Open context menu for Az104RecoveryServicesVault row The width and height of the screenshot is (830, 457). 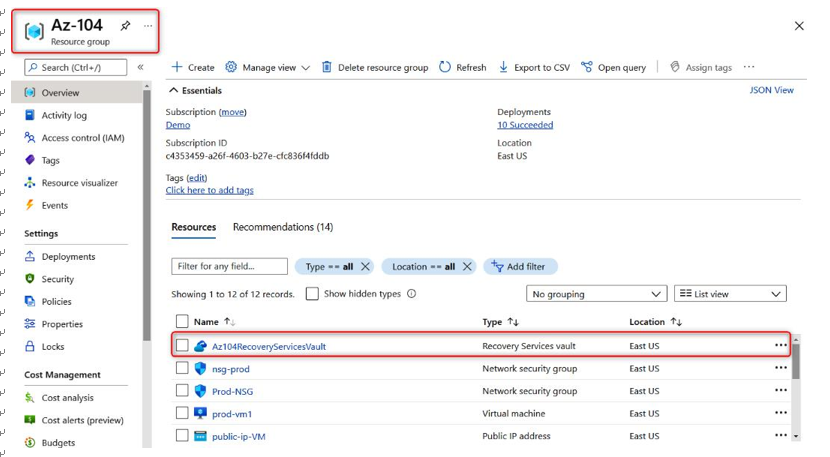[780, 345]
